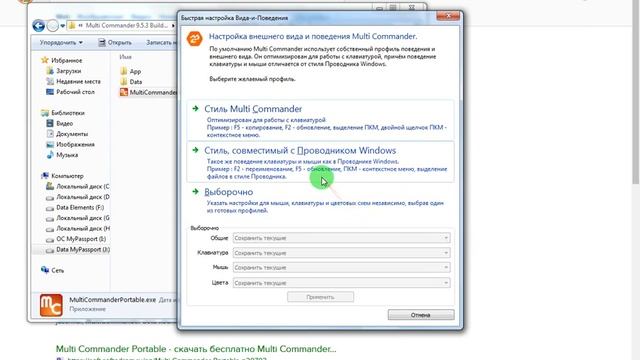640x360 pixels.
Task: Click the green arrow beside Выборочно
Action: (196, 191)
